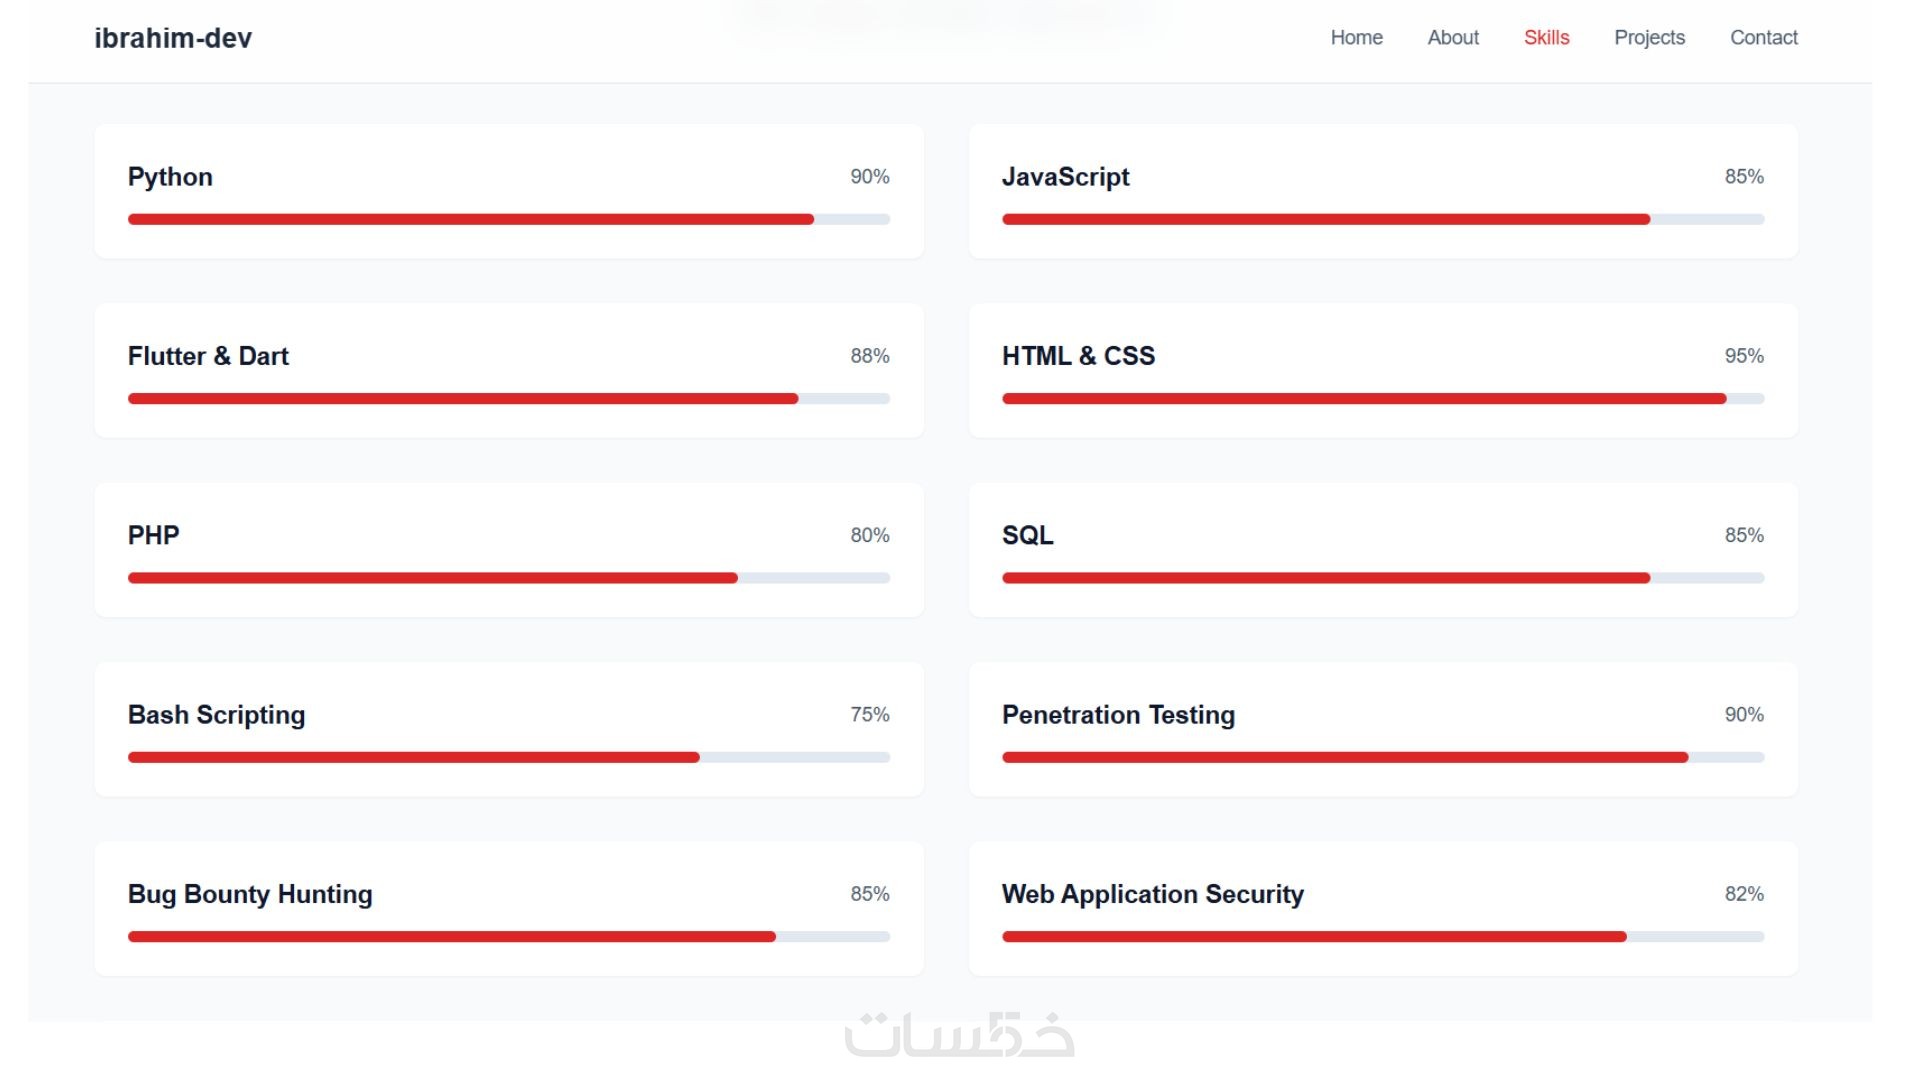The image size is (1920, 1080).
Task: Click the JavaScript progress bar
Action: pos(1382,219)
